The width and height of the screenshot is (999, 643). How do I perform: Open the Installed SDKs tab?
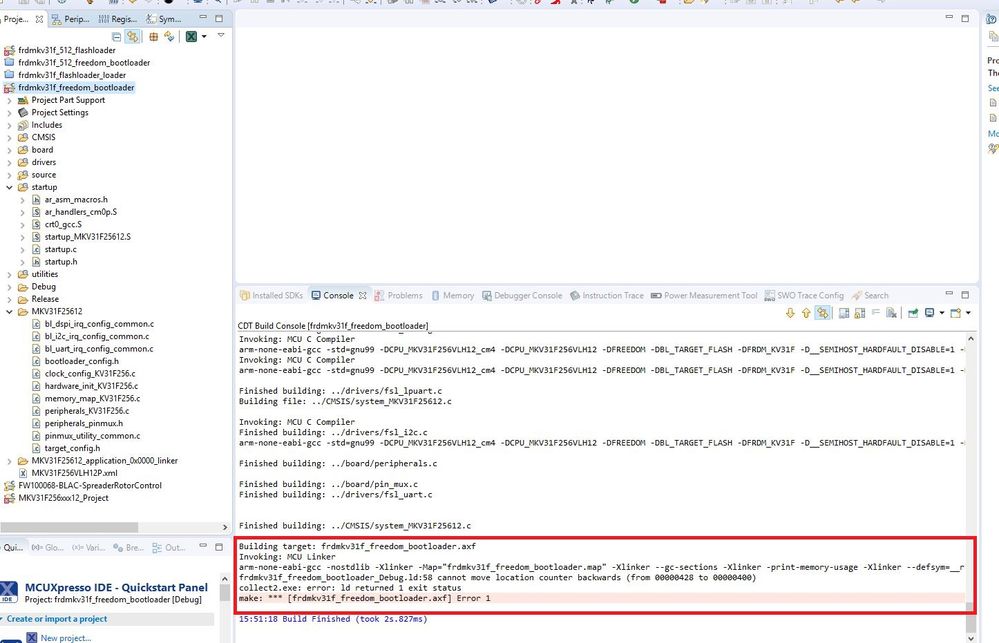click(x=271, y=296)
